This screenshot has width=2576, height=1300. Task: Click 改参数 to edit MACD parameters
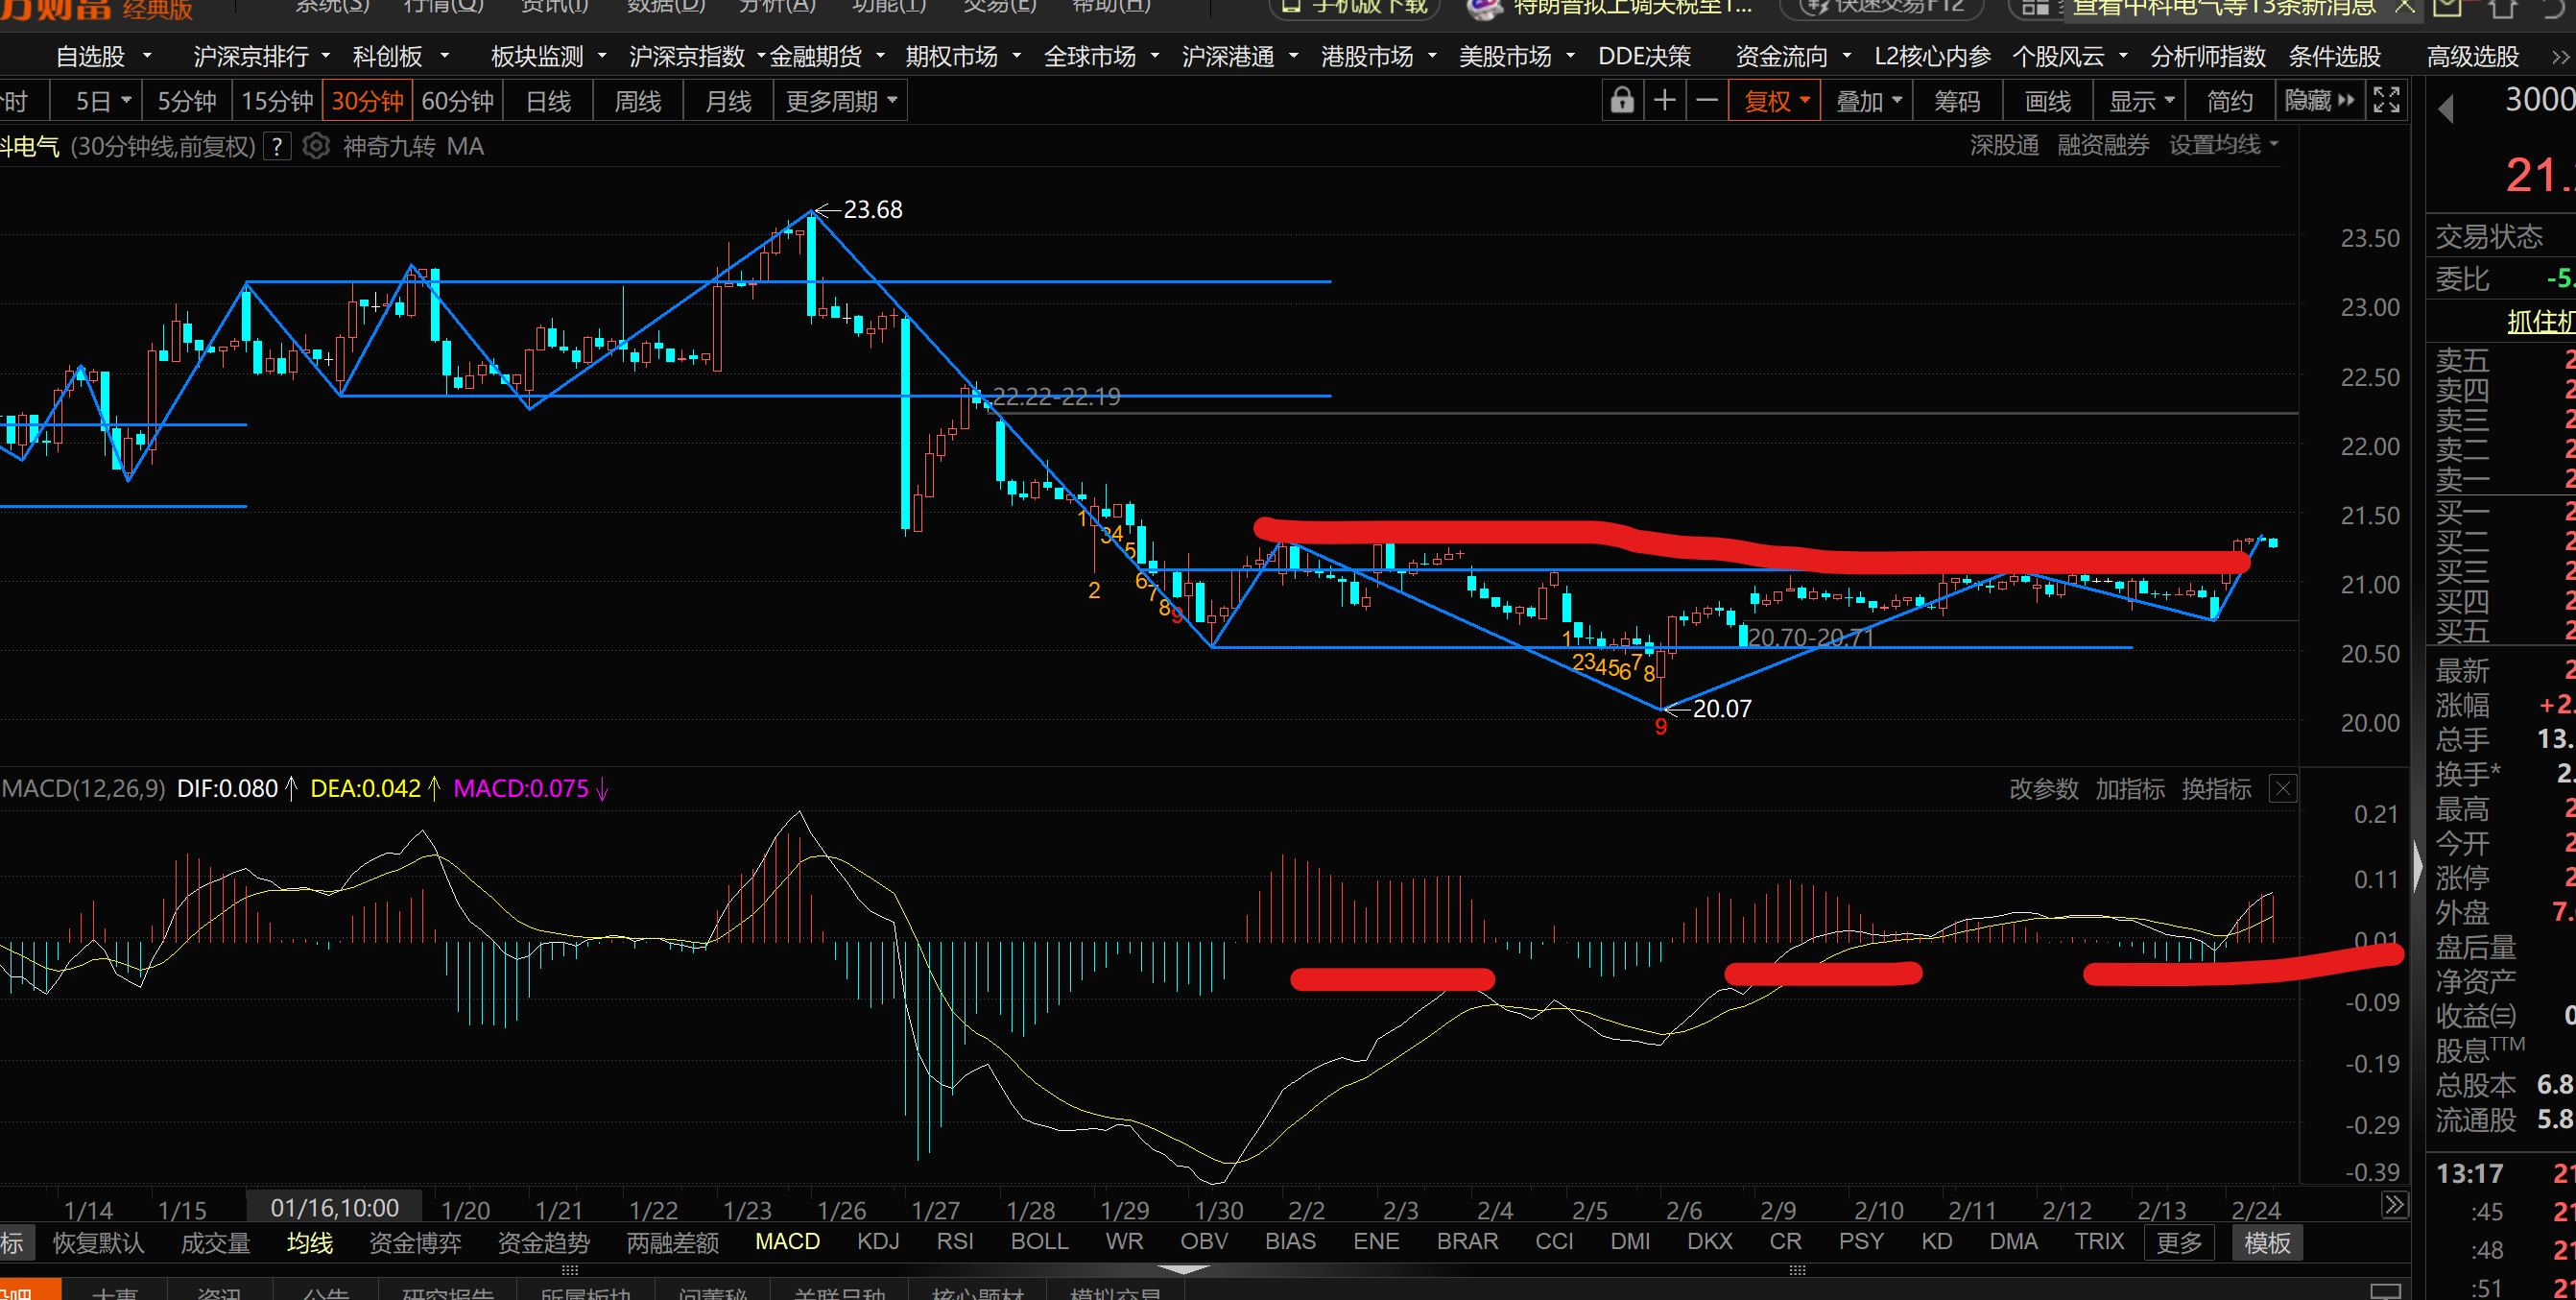(2043, 789)
